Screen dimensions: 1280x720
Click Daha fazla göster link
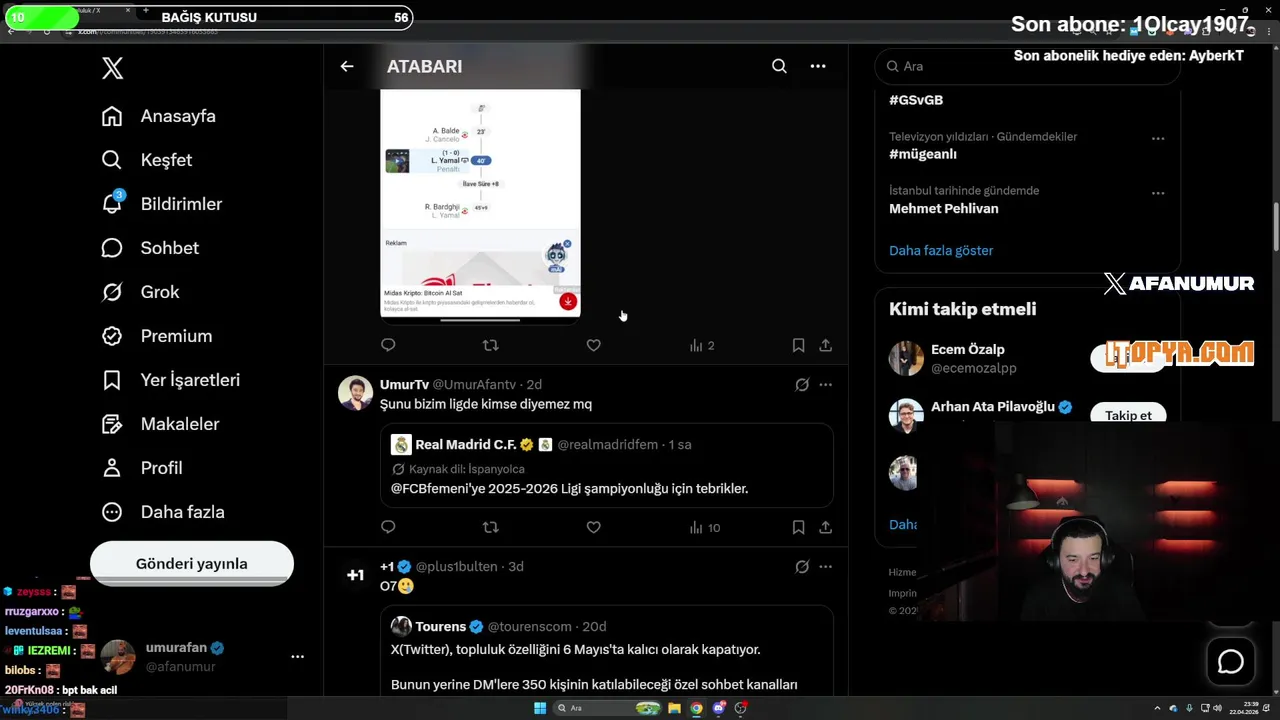coord(941,250)
